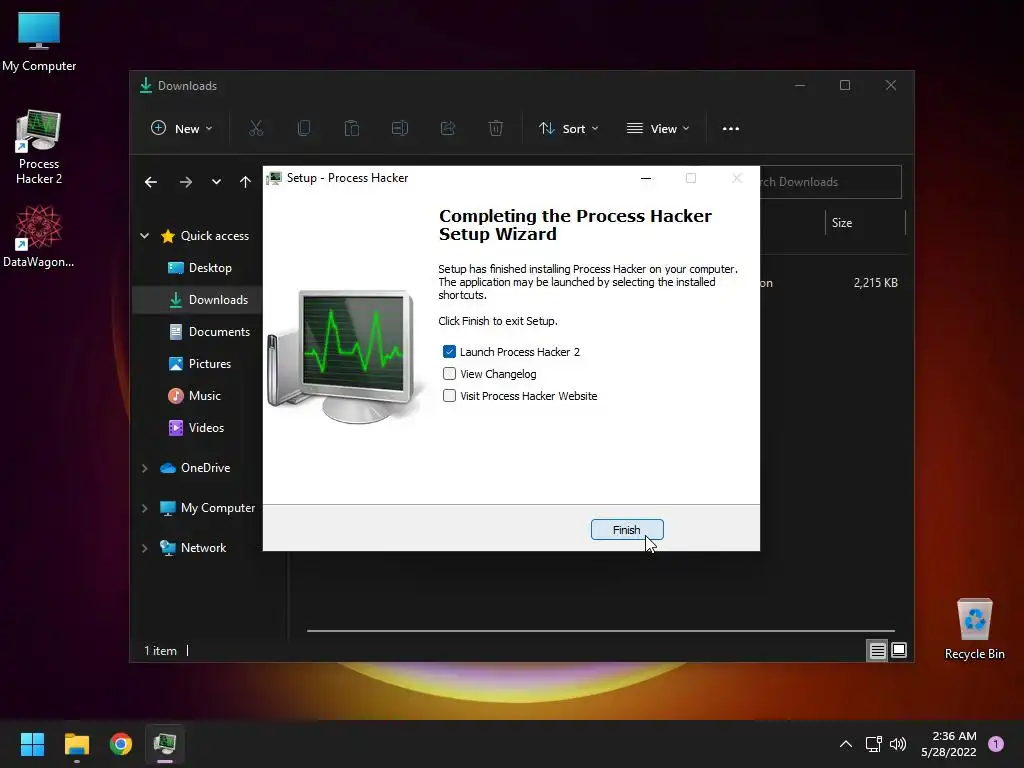This screenshot has height=768, width=1024.
Task: Click the horizontal scrollbar in Downloads
Action: tap(601, 631)
